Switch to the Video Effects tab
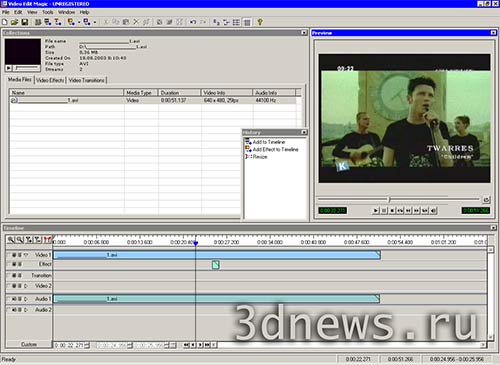500x365 pixels. tap(50, 80)
